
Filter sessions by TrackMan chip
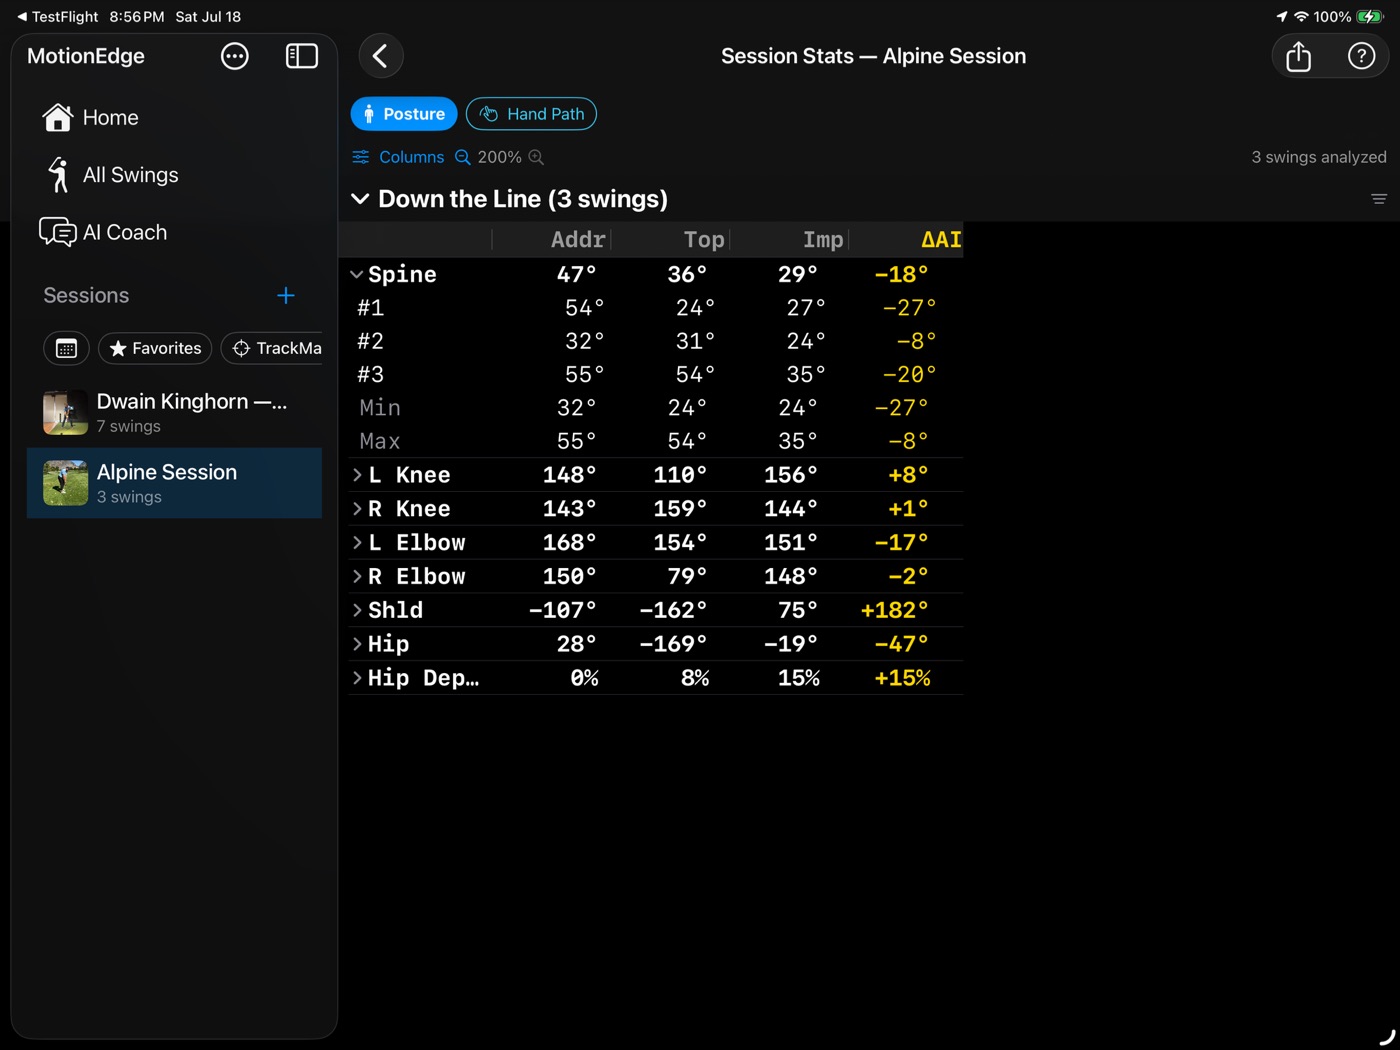click(x=272, y=348)
